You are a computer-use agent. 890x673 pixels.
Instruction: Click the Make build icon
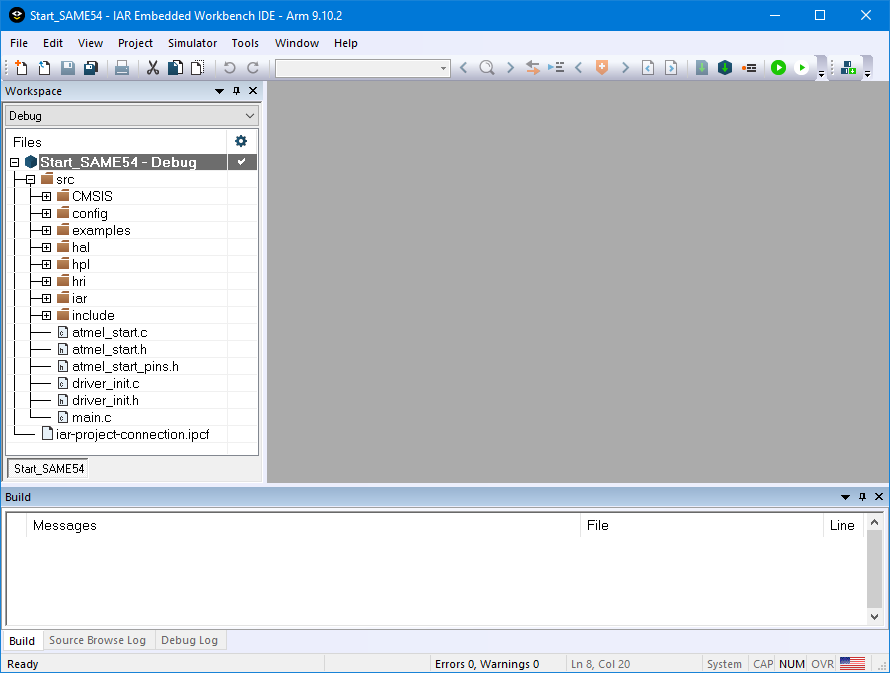point(725,68)
